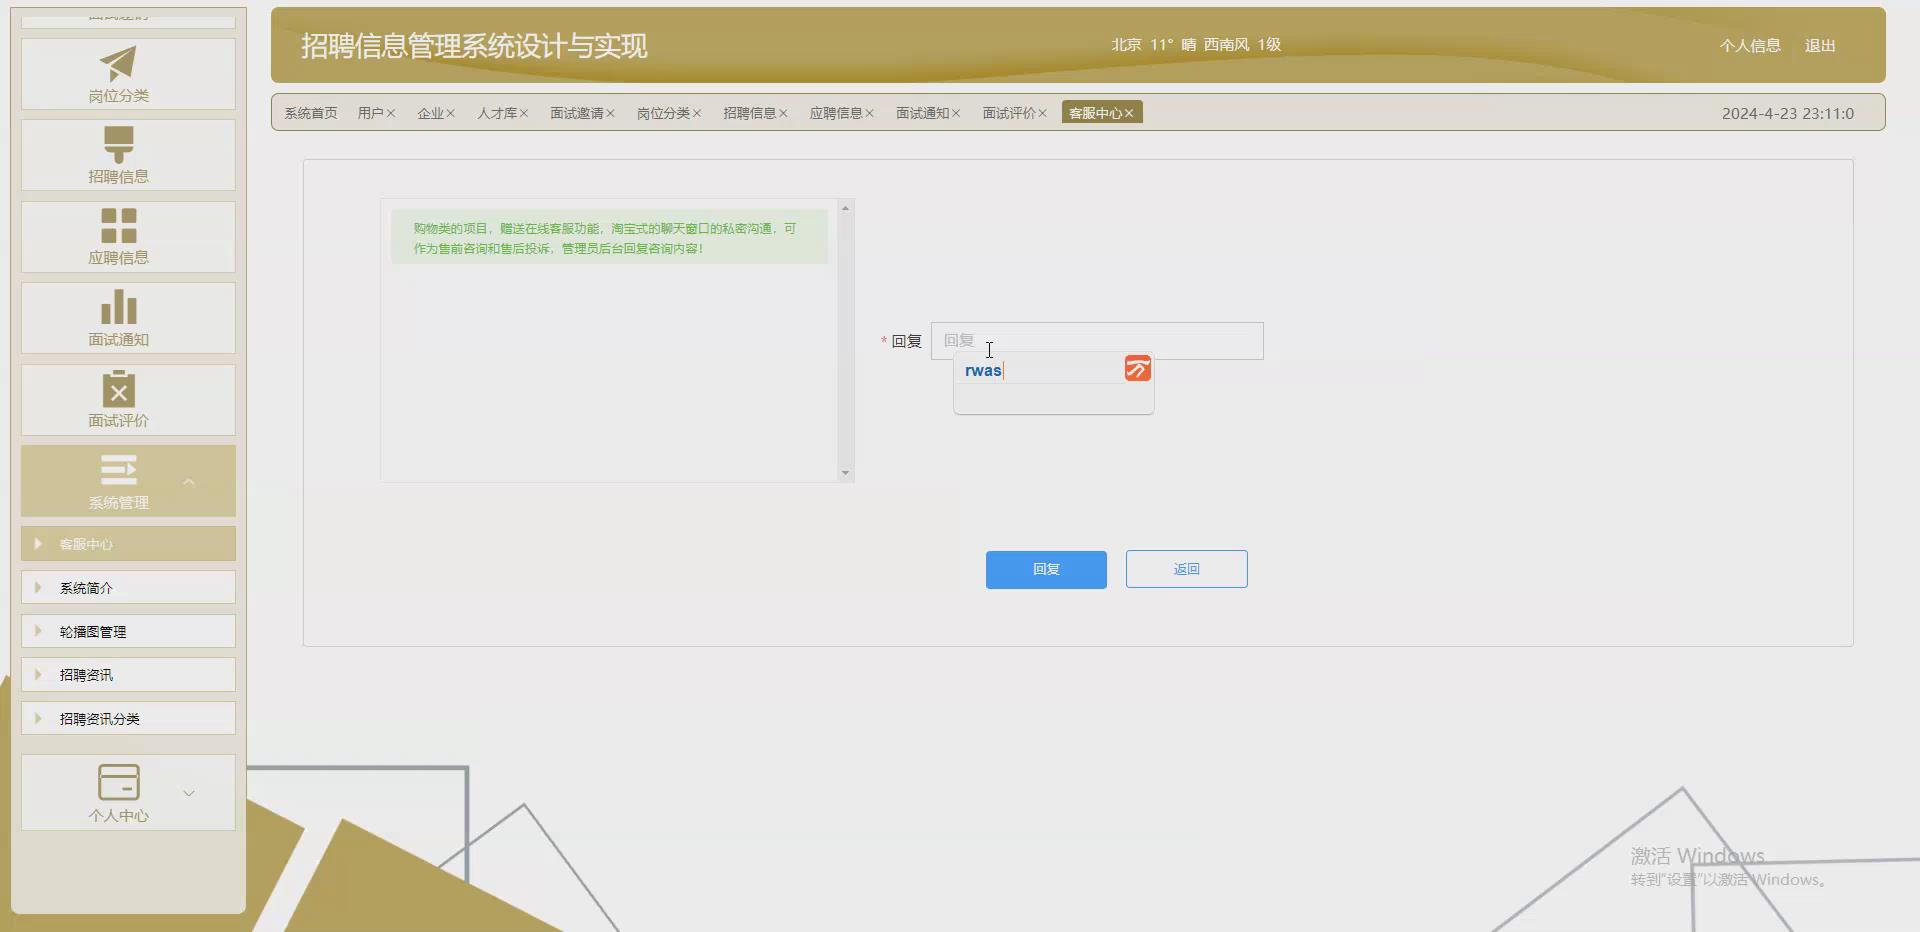Click the chat panel scroll up arrow
Viewport: 1920px width, 932px height.
pyautogui.click(x=846, y=208)
